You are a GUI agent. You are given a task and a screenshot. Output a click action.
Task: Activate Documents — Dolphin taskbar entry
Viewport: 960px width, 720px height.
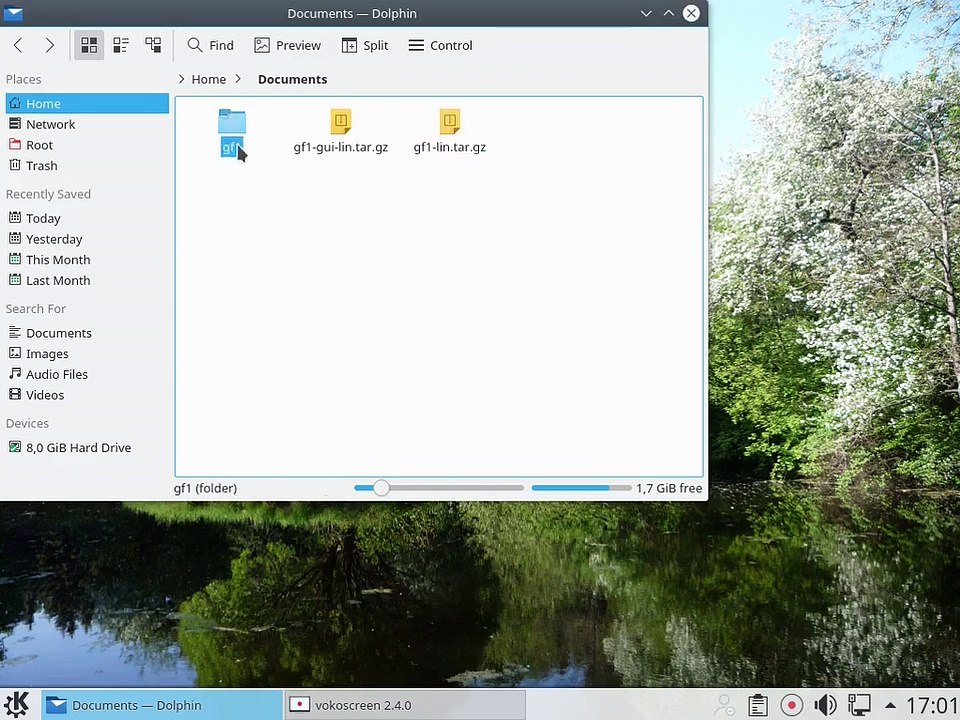[162, 705]
